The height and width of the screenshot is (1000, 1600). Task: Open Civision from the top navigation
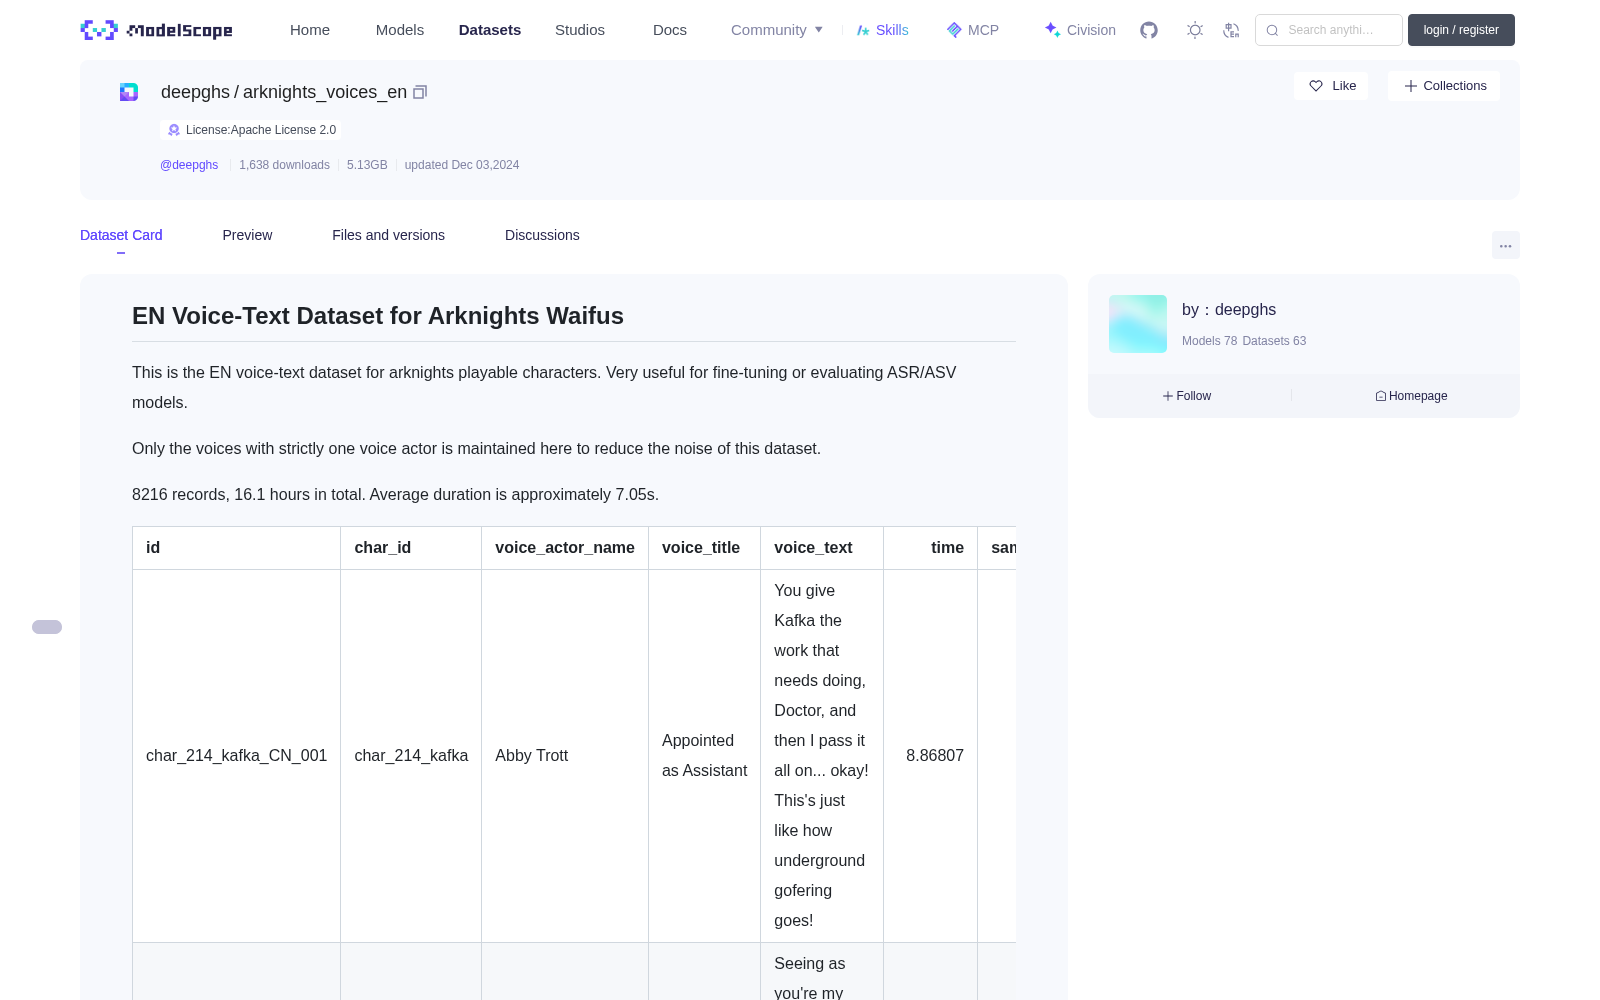tap(1080, 30)
